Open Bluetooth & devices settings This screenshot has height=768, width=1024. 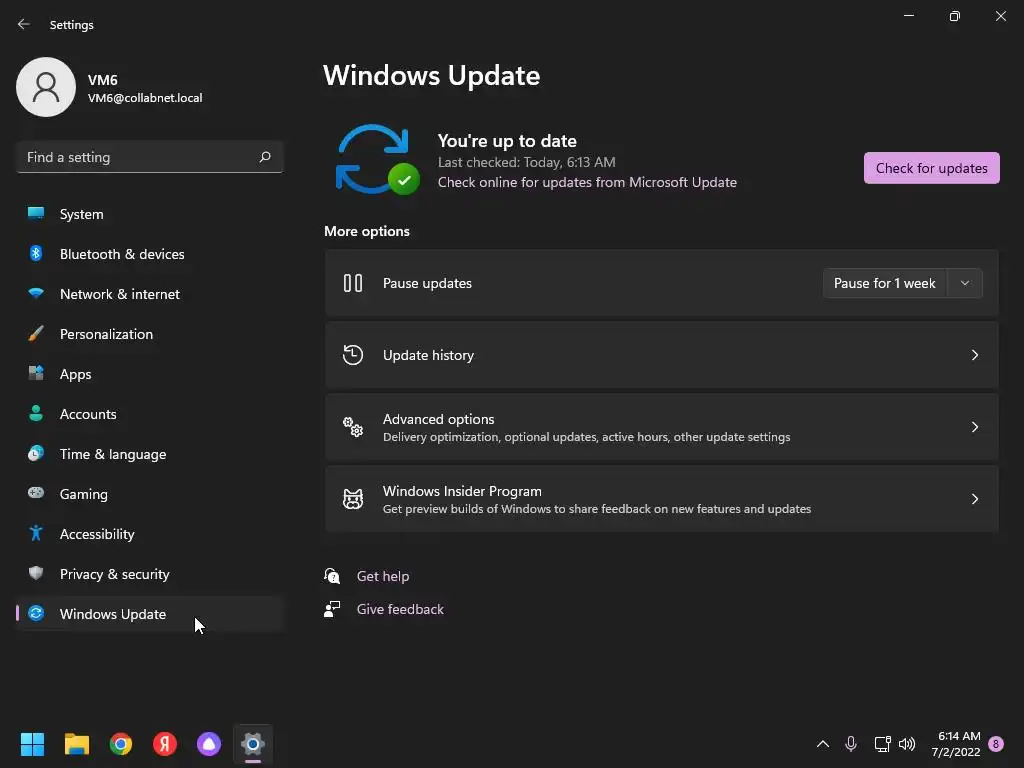click(150, 254)
